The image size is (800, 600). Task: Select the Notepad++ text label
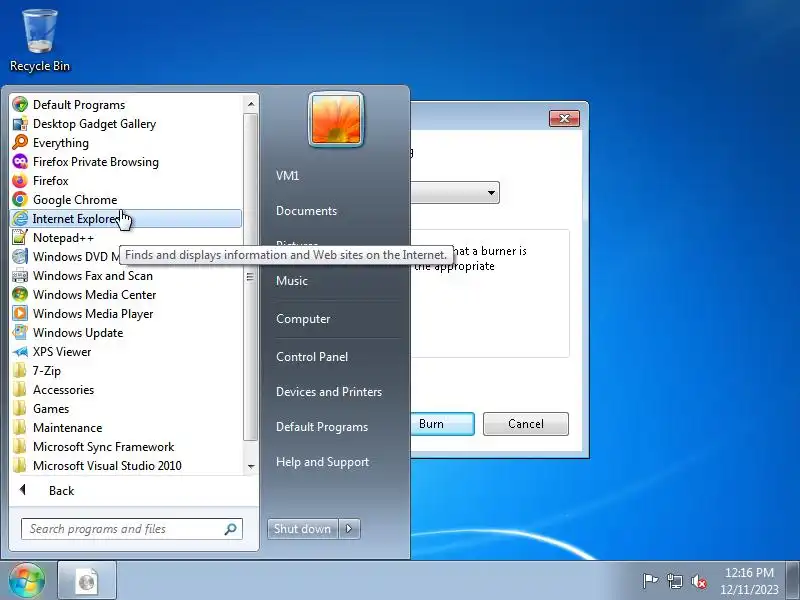[x=63, y=238]
